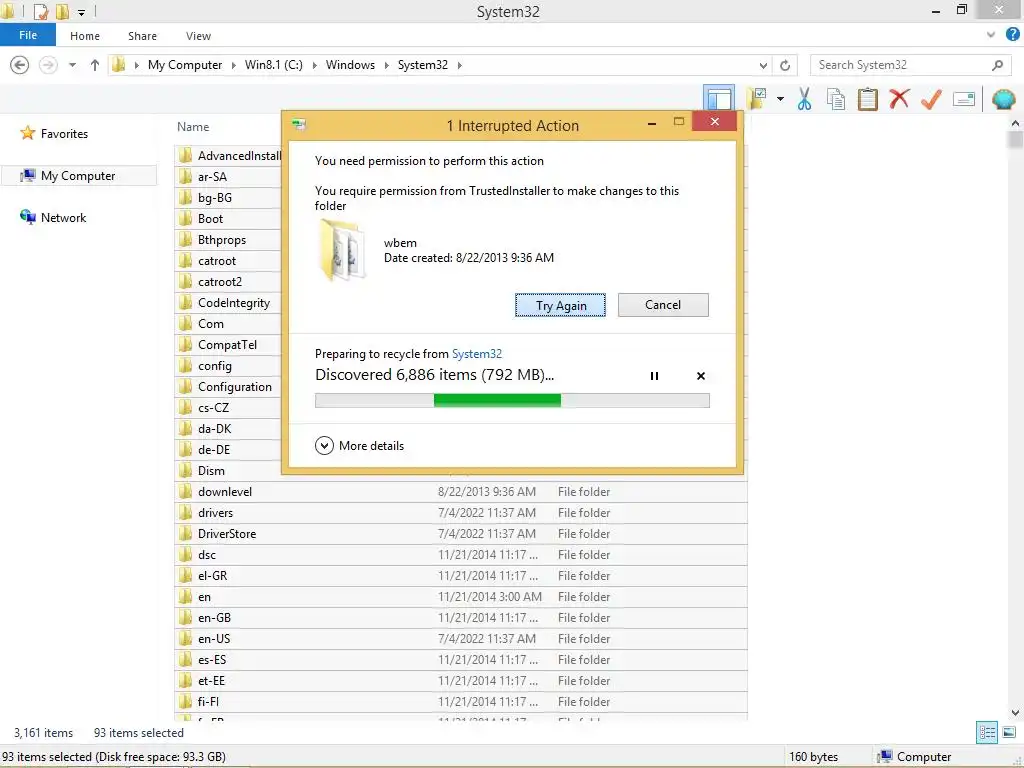Click the CodeIntegrity folder icon
This screenshot has width=1024, height=768.
click(185, 302)
